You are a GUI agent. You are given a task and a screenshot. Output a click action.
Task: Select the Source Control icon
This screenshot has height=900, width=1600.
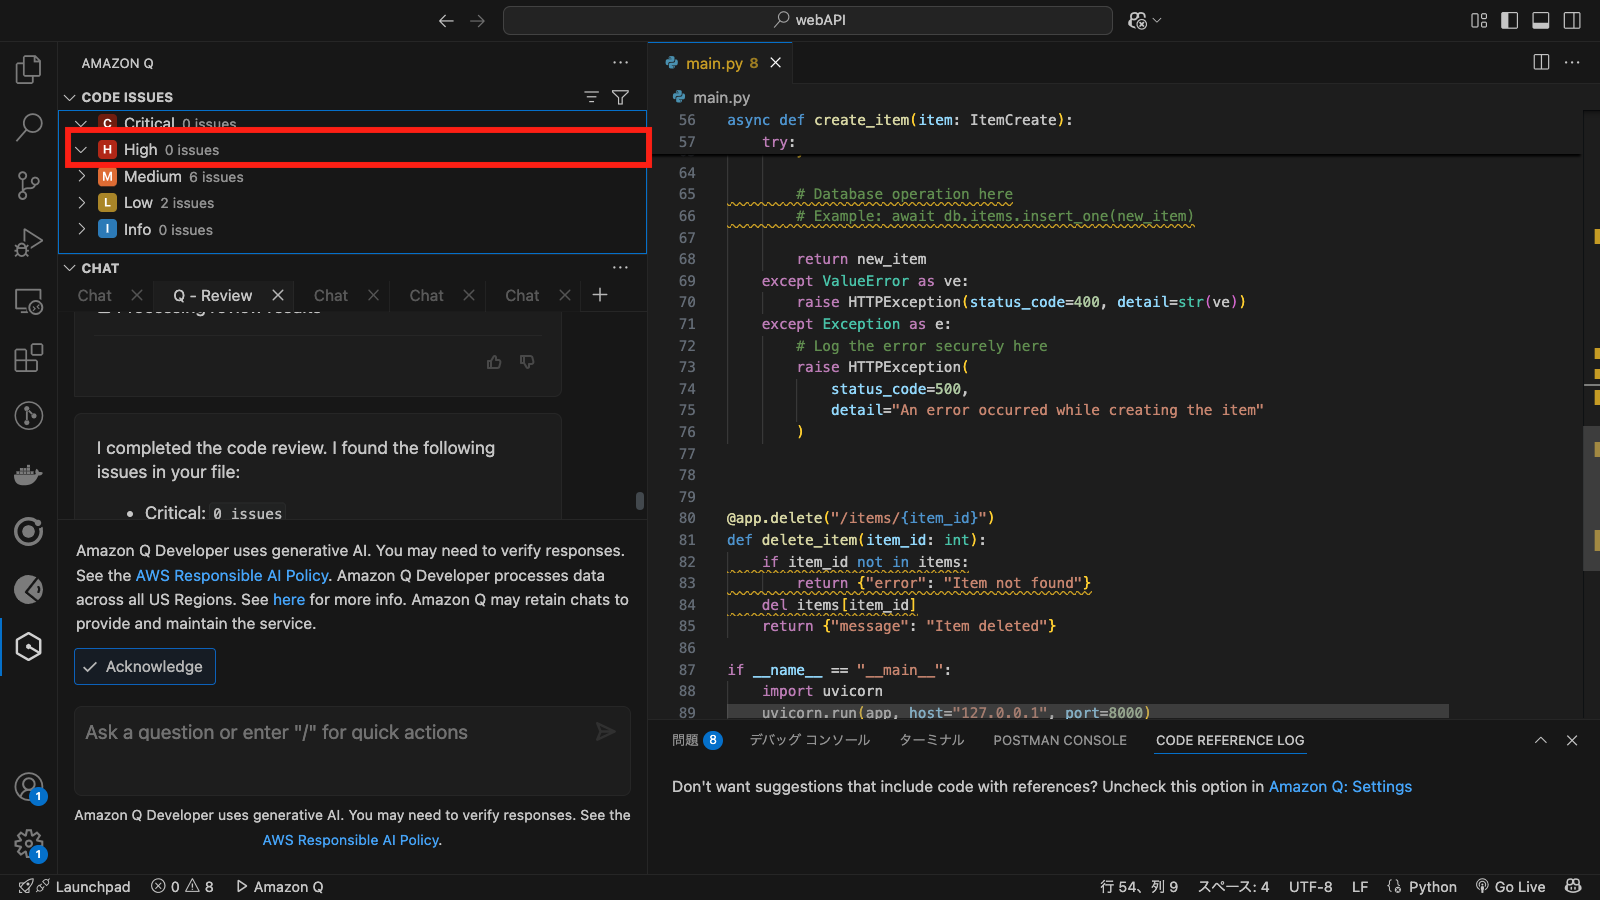pyautogui.click(x=28, y=185)
